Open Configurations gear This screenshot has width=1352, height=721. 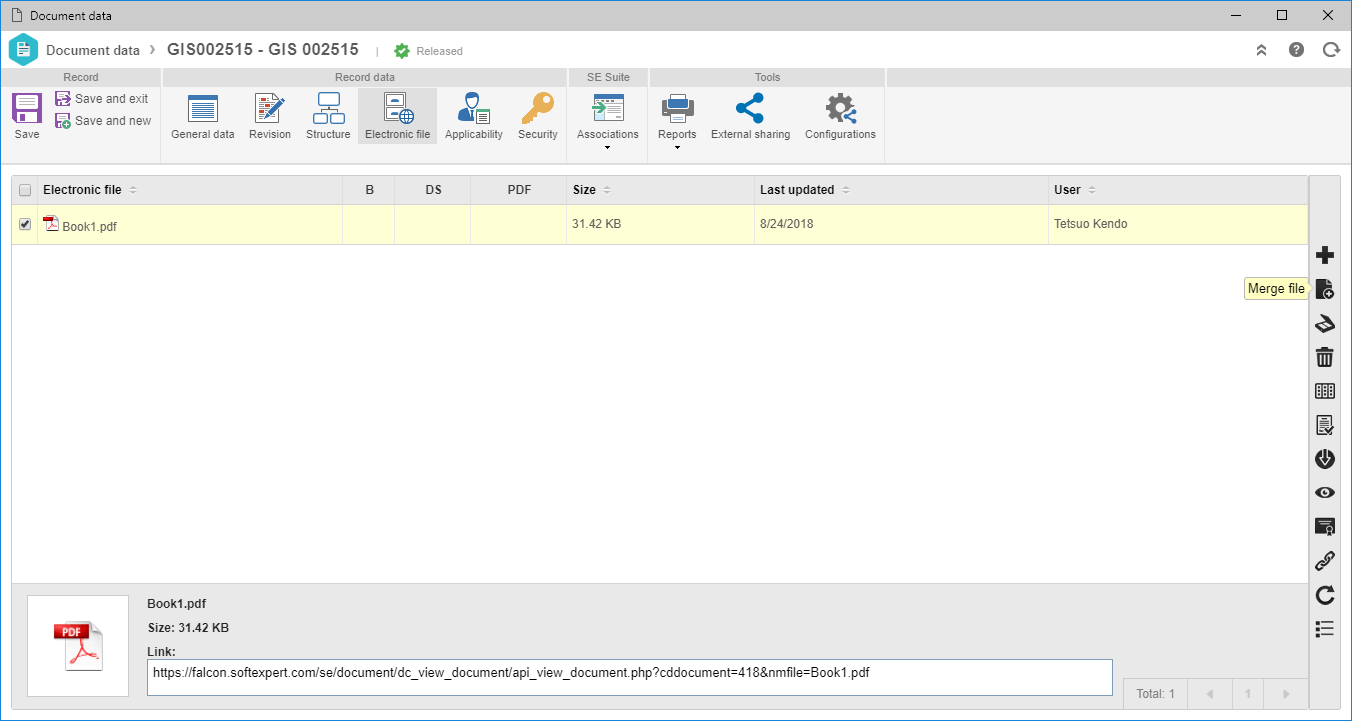[x=840, y=116]
